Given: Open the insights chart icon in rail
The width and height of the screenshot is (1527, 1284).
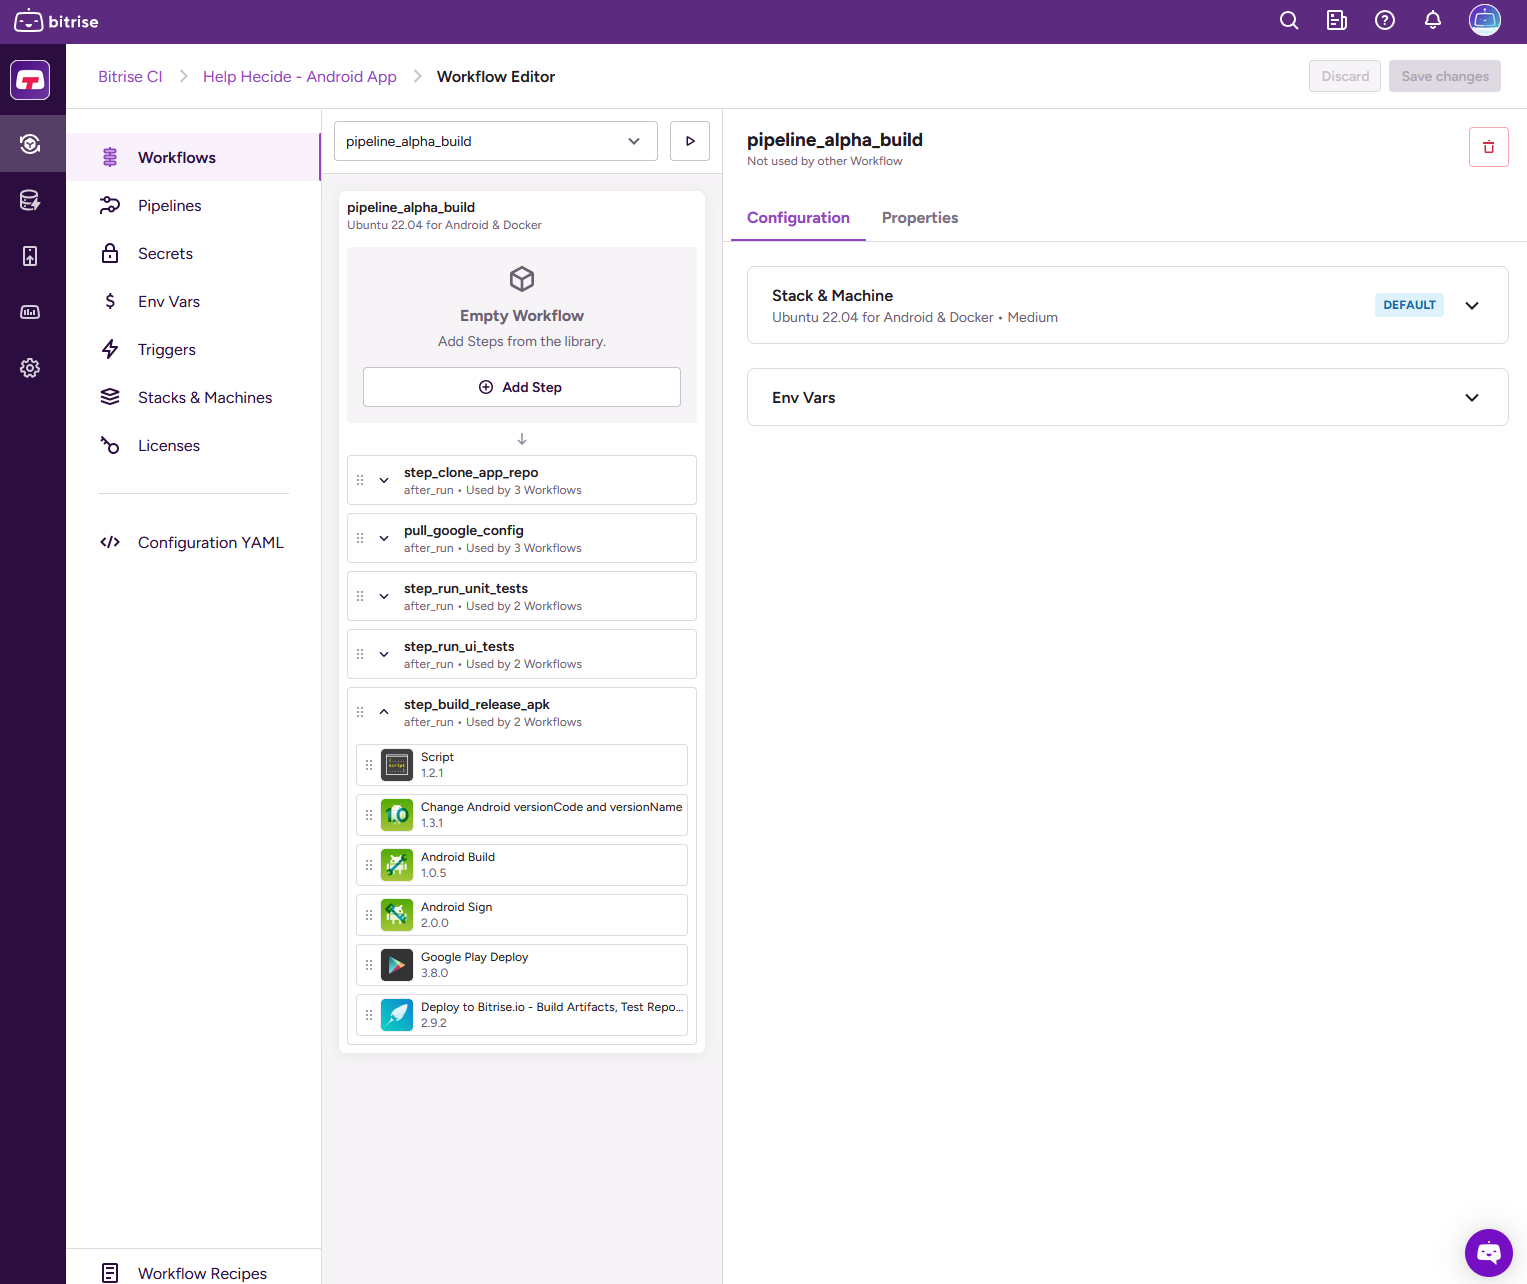Looking at the screenshot, I should (x=30, y=312).
